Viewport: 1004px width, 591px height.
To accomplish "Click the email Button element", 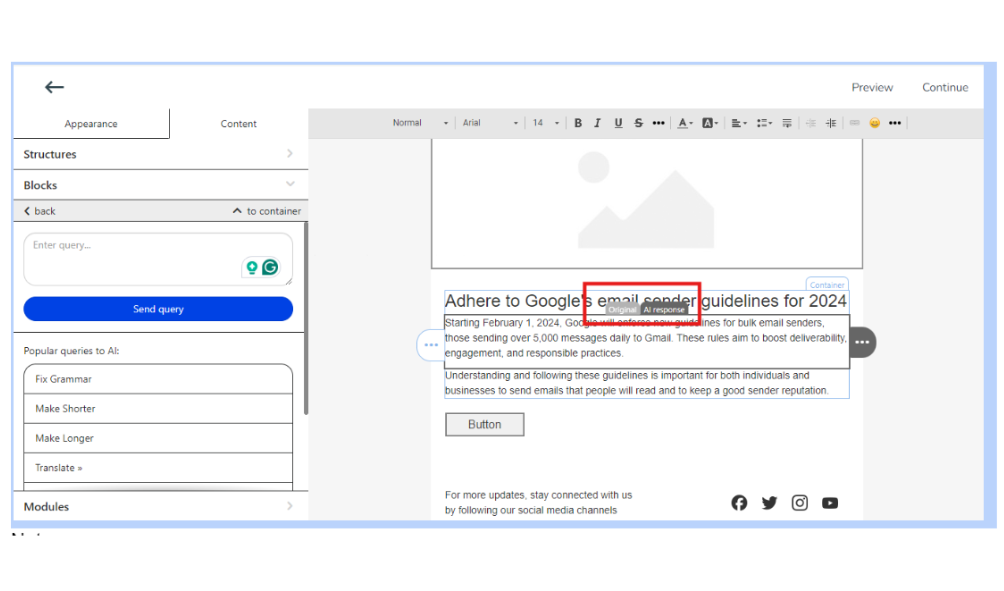I will coord(485,425).
